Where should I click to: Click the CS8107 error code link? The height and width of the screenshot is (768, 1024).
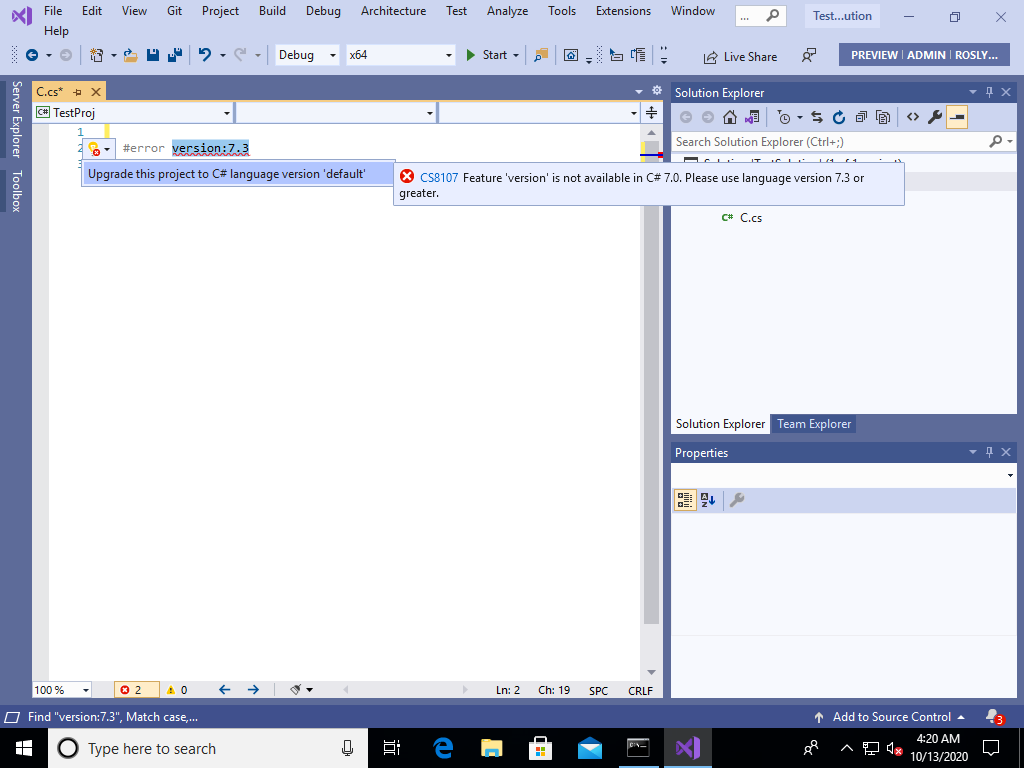(439, 178)
